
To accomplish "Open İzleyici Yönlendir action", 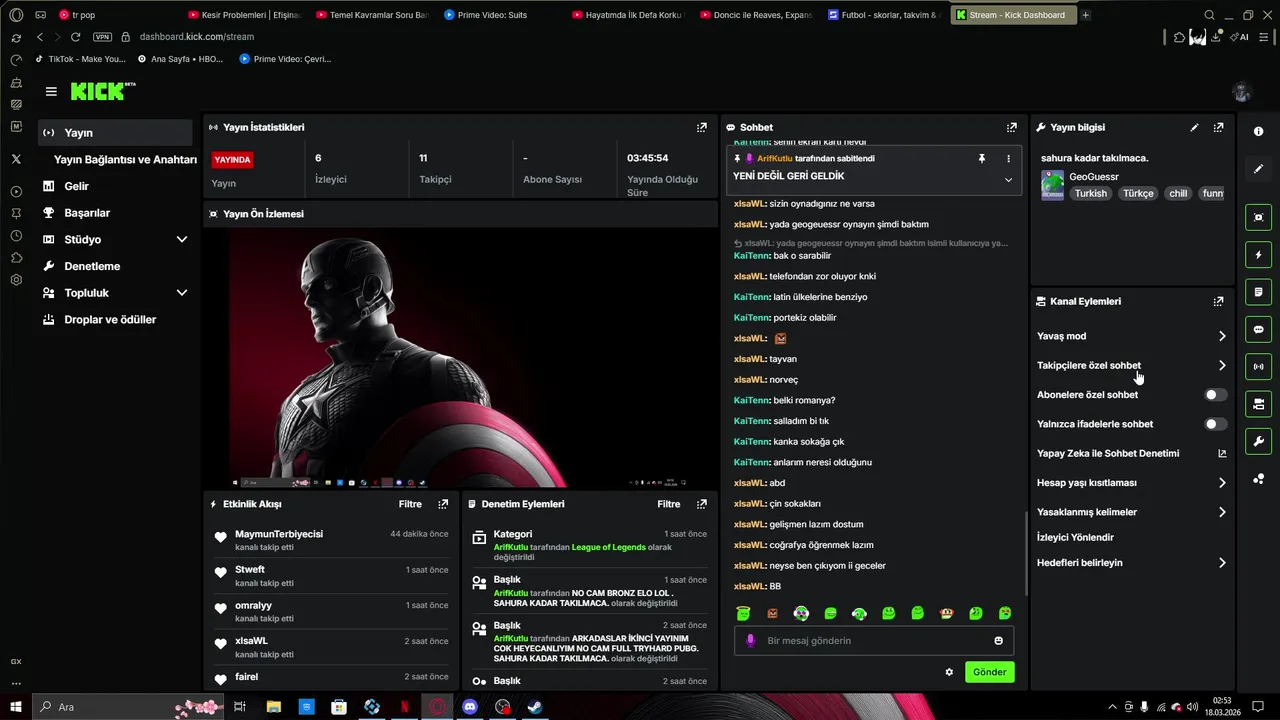I will click(x=1075, y=537).
